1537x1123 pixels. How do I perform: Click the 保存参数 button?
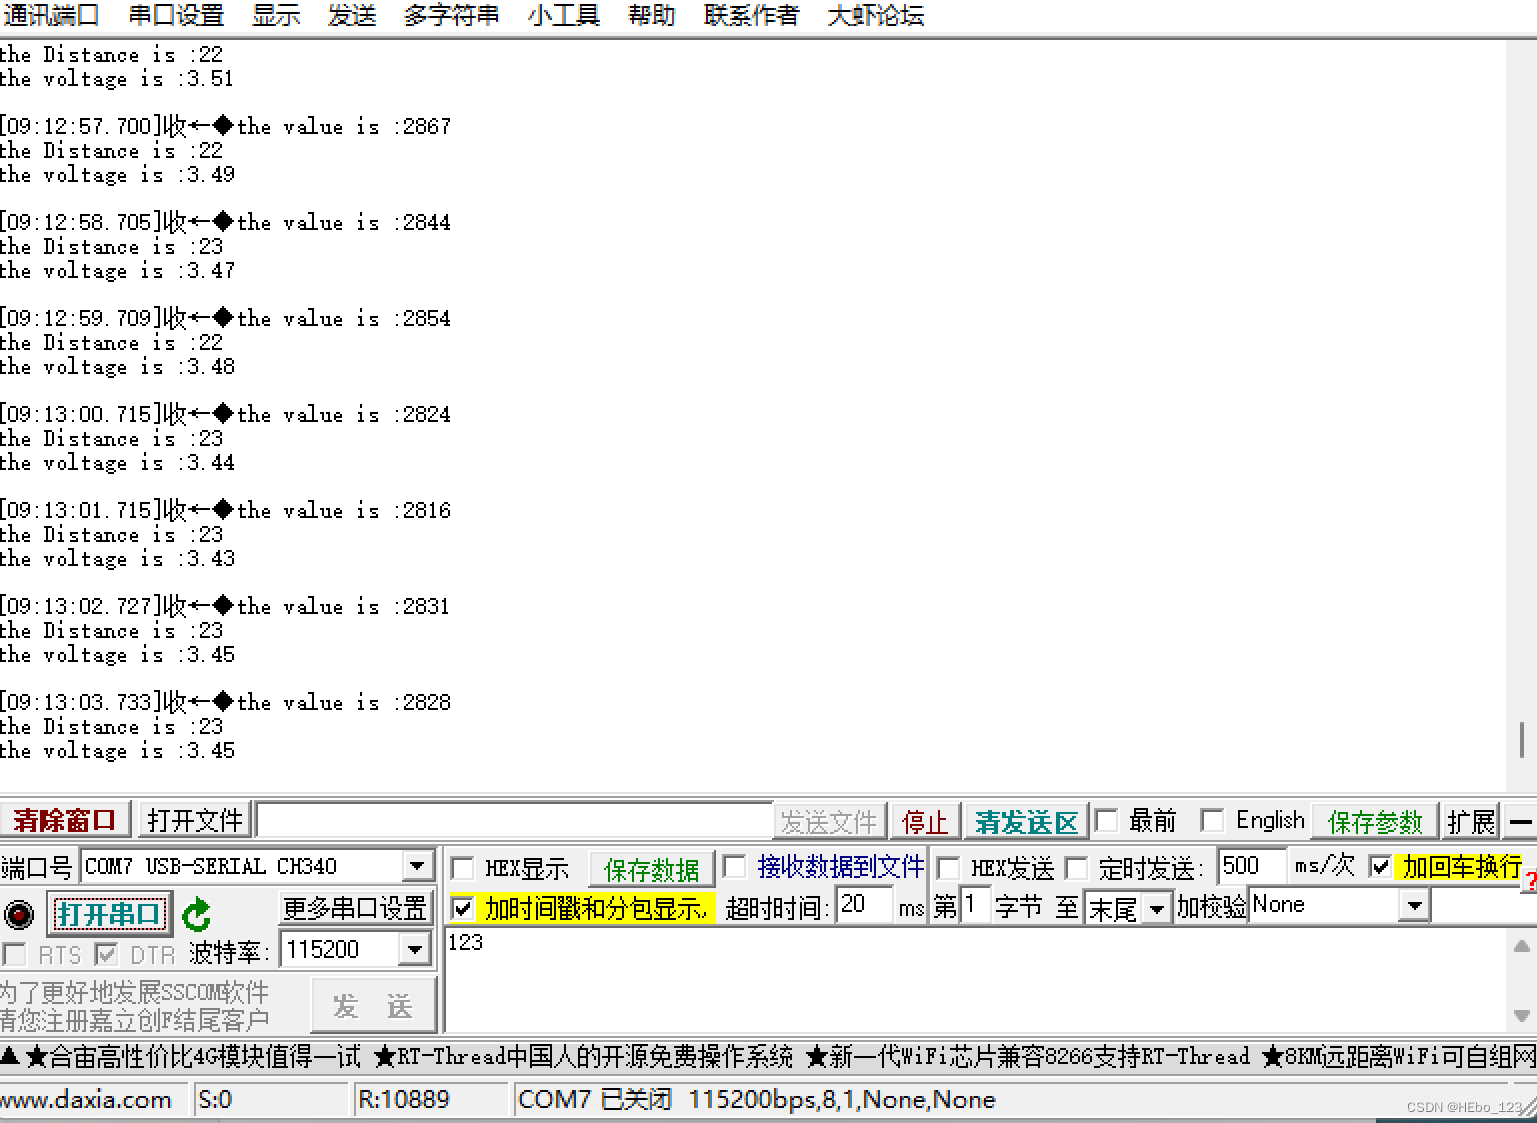pyautogui.click(x=1375, y=822)
